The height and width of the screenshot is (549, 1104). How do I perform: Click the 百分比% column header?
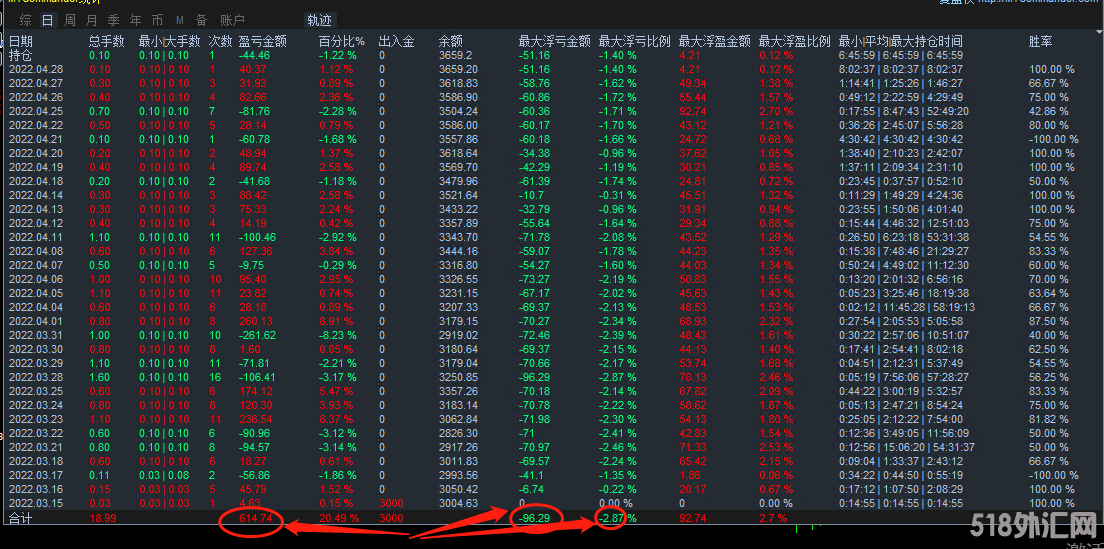point(341,42)
